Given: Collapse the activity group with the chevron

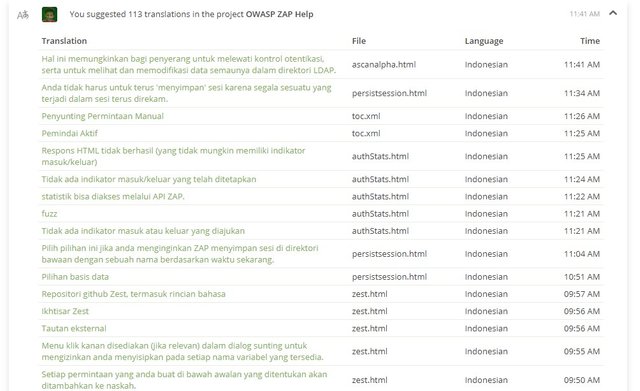Looking at the screenshot, I should pyautogui.click(x=613, y=13).
